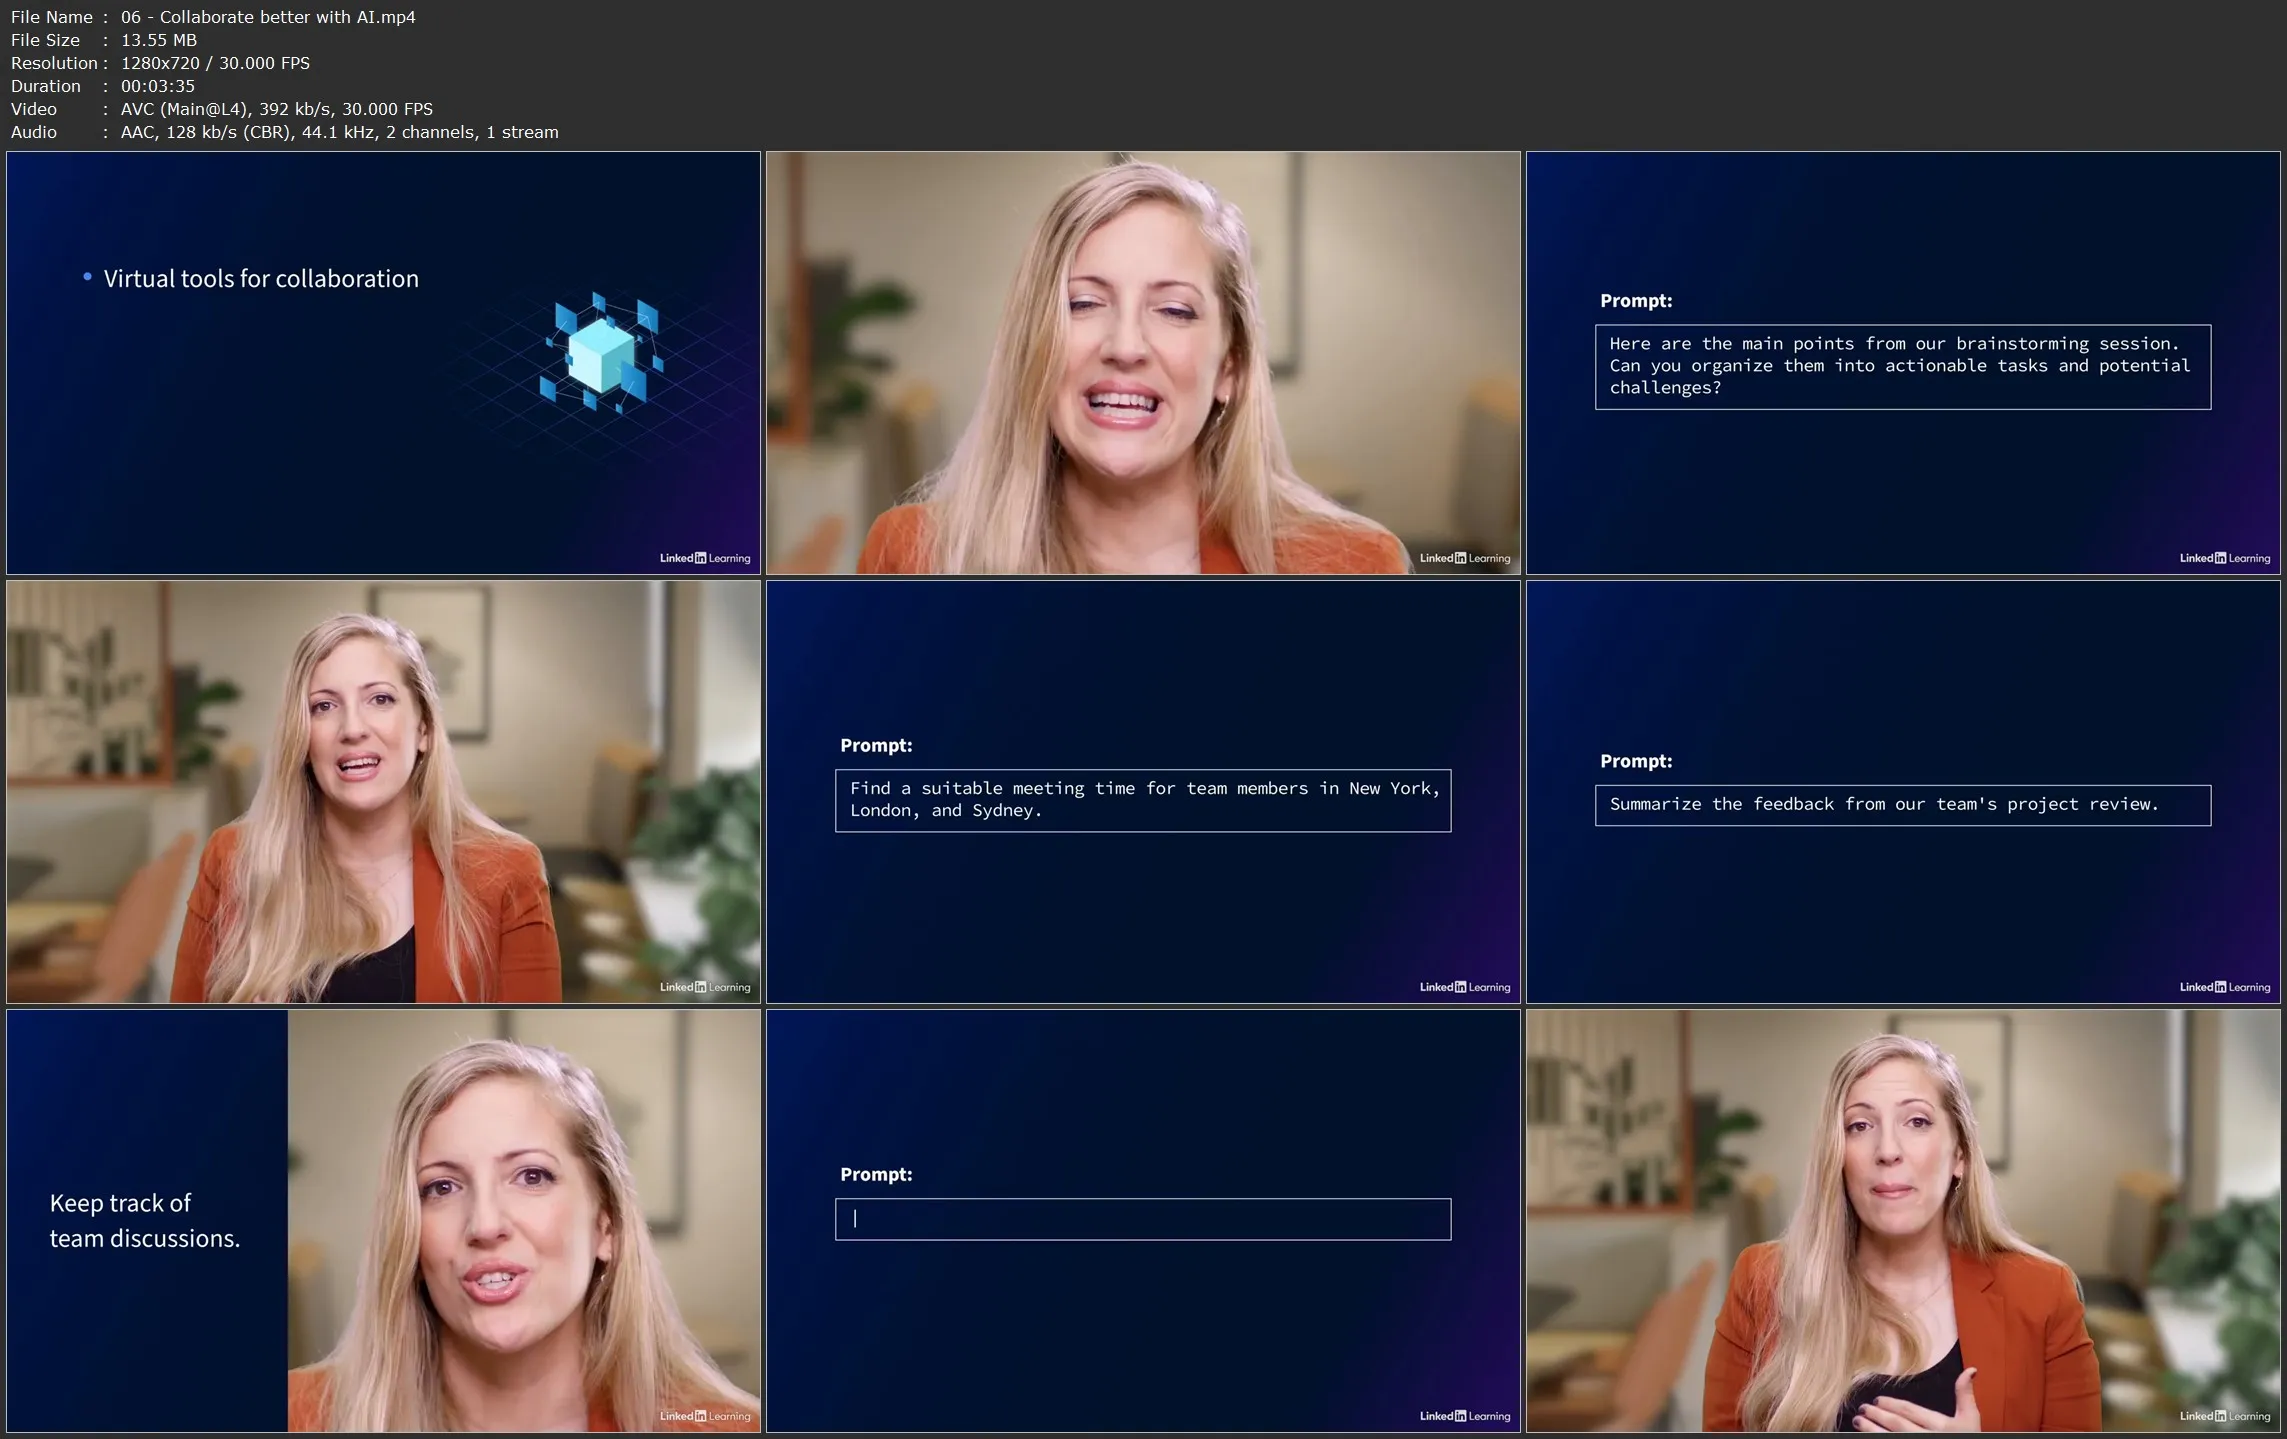Image resolution: width=2287 pixels, height=1439 pixels.
Task: Open the smiling presenter close-up thumbnail
Action: (x=1142, y=362)
